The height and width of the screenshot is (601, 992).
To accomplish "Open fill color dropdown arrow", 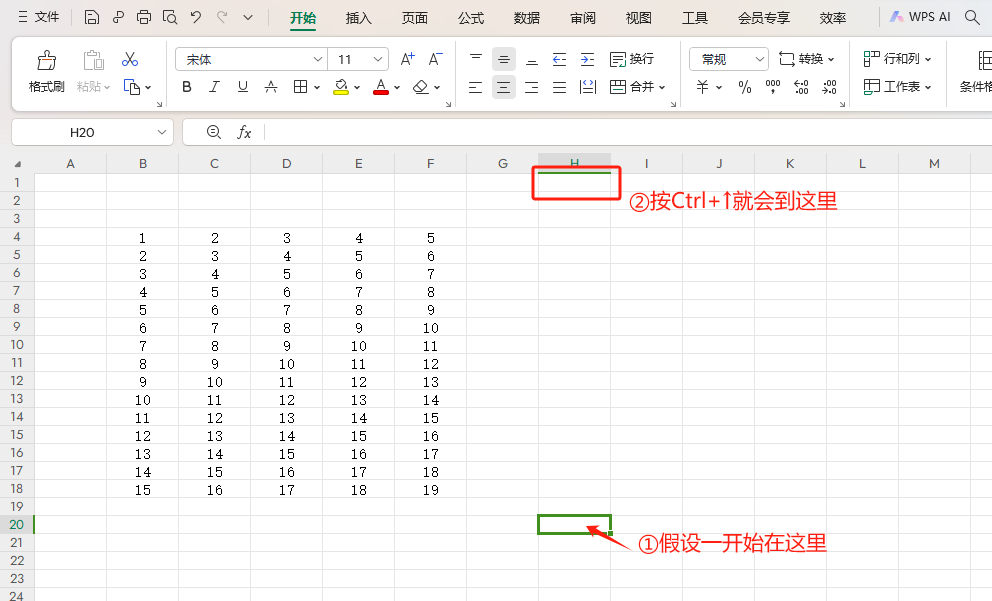I will (357, 87).
